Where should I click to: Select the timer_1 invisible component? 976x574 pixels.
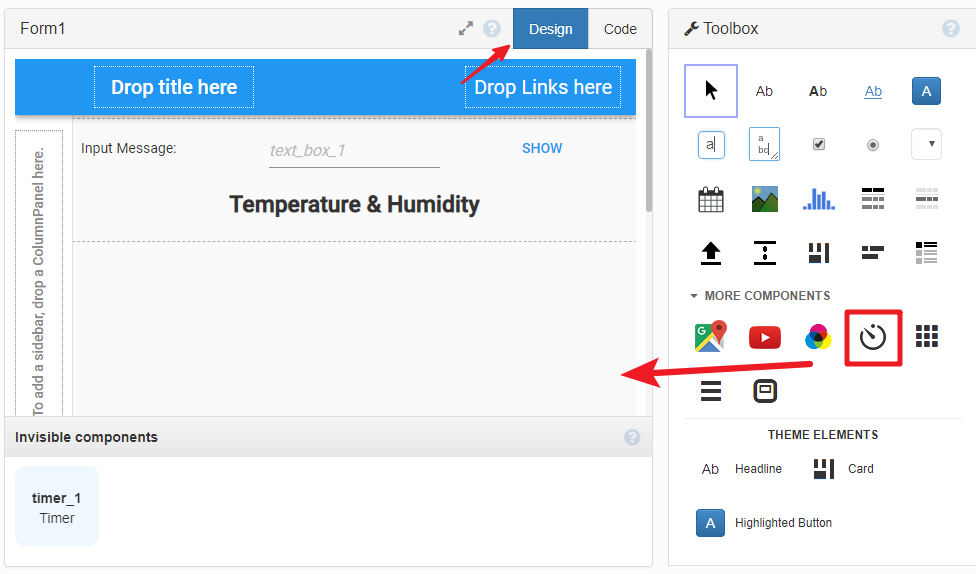click(x=57, y=506)
